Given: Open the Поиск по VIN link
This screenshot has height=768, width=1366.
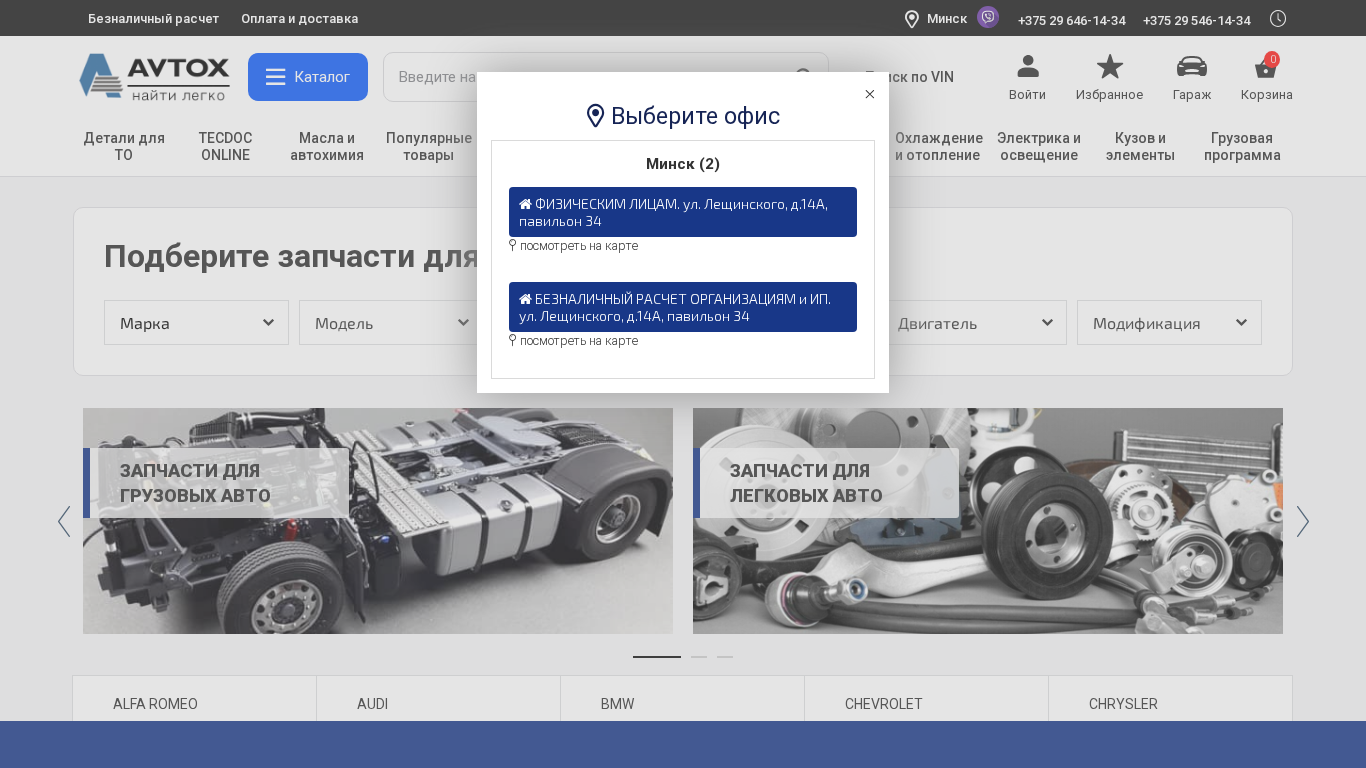Looking at the screenshot, I should click(910, 77).
